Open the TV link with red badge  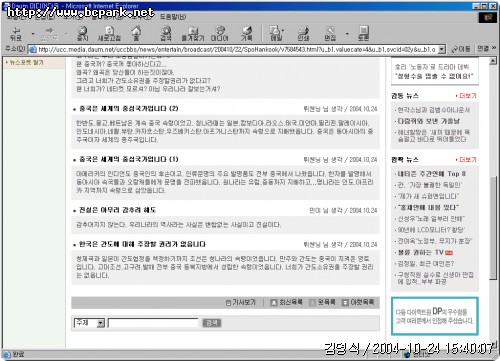[x=425, y=252]
